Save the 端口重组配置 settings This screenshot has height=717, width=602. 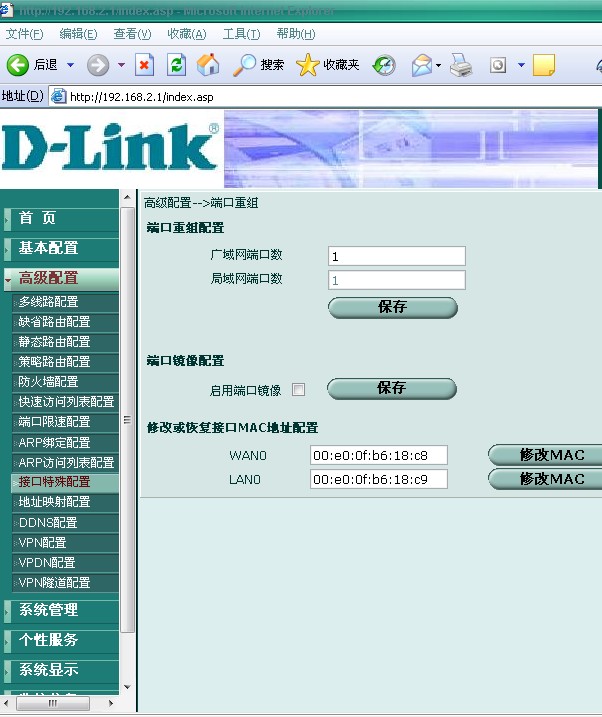(x=393, y=307)
